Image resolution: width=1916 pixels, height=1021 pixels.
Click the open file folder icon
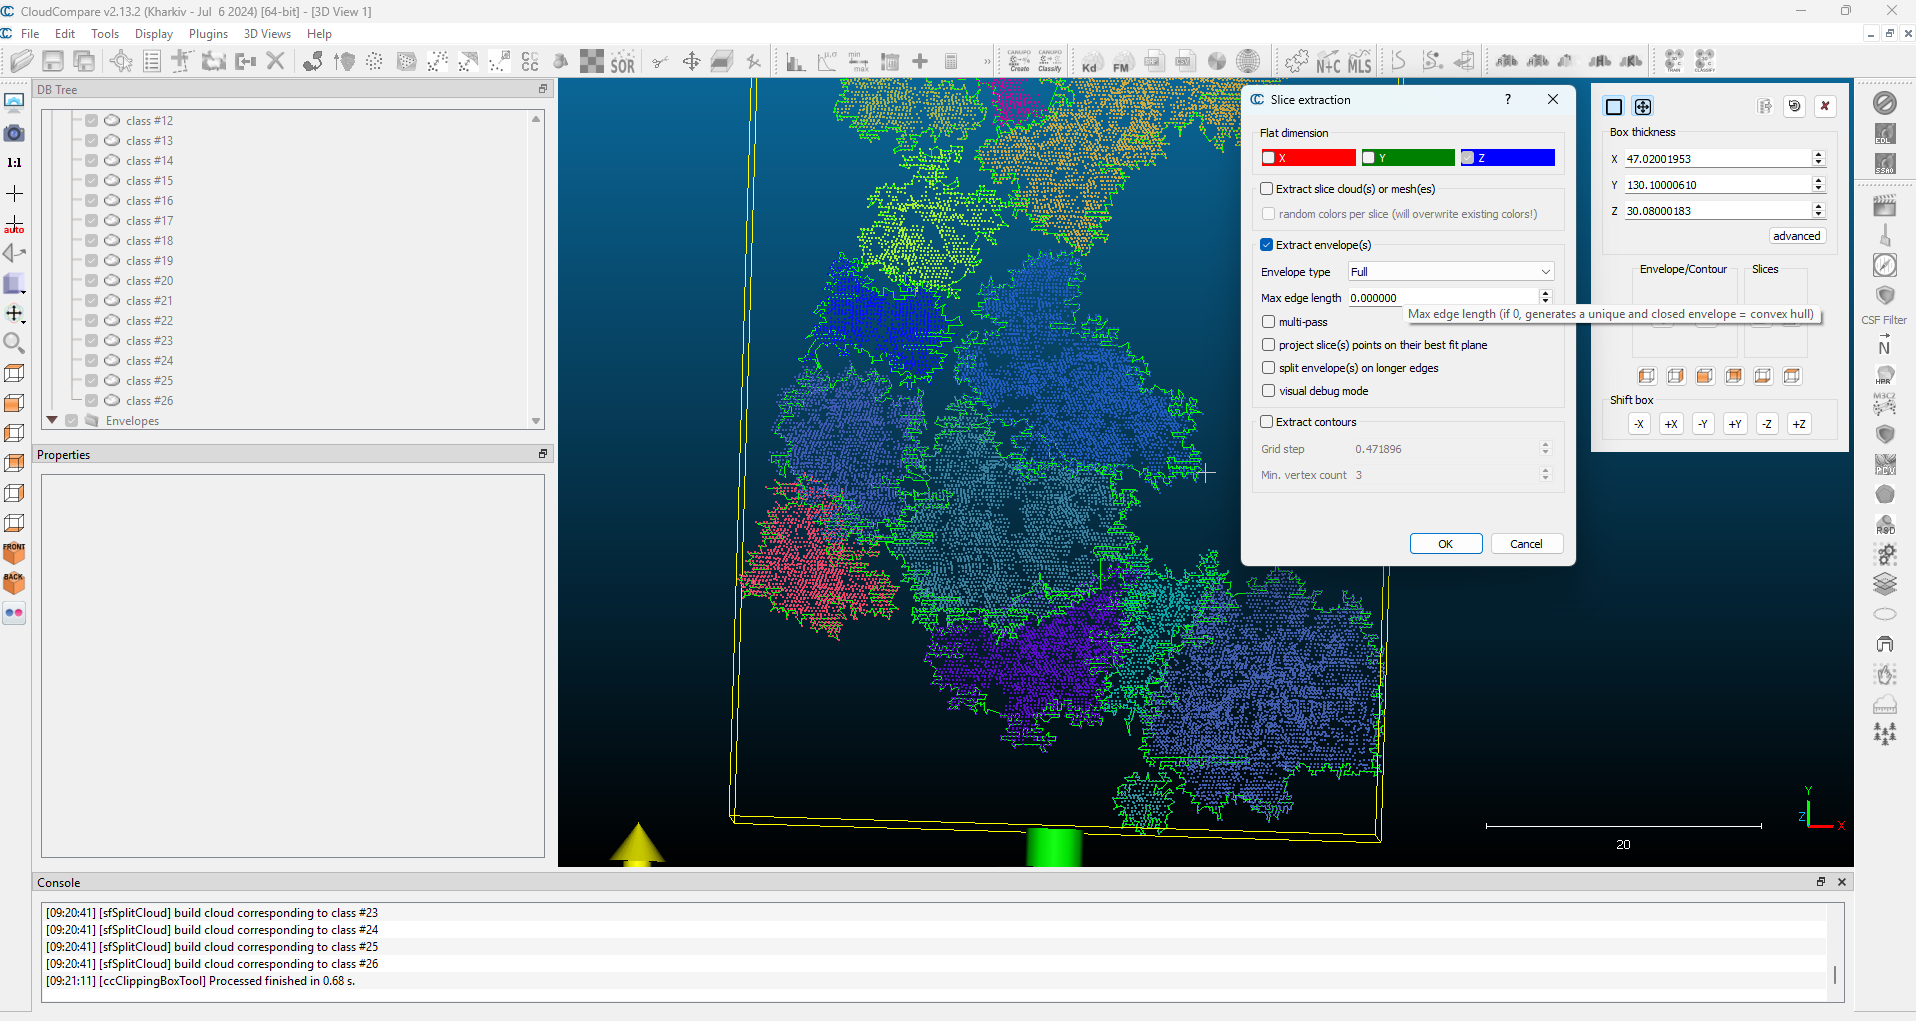(x=21, y=62)
